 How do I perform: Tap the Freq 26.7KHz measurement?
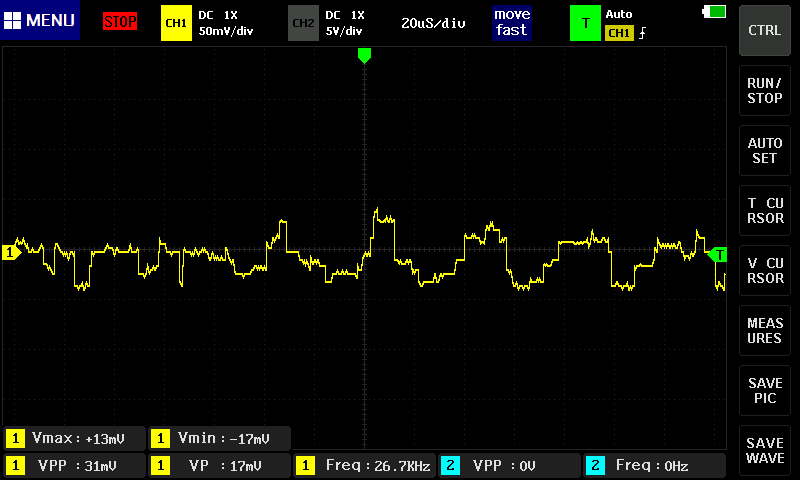364,465
